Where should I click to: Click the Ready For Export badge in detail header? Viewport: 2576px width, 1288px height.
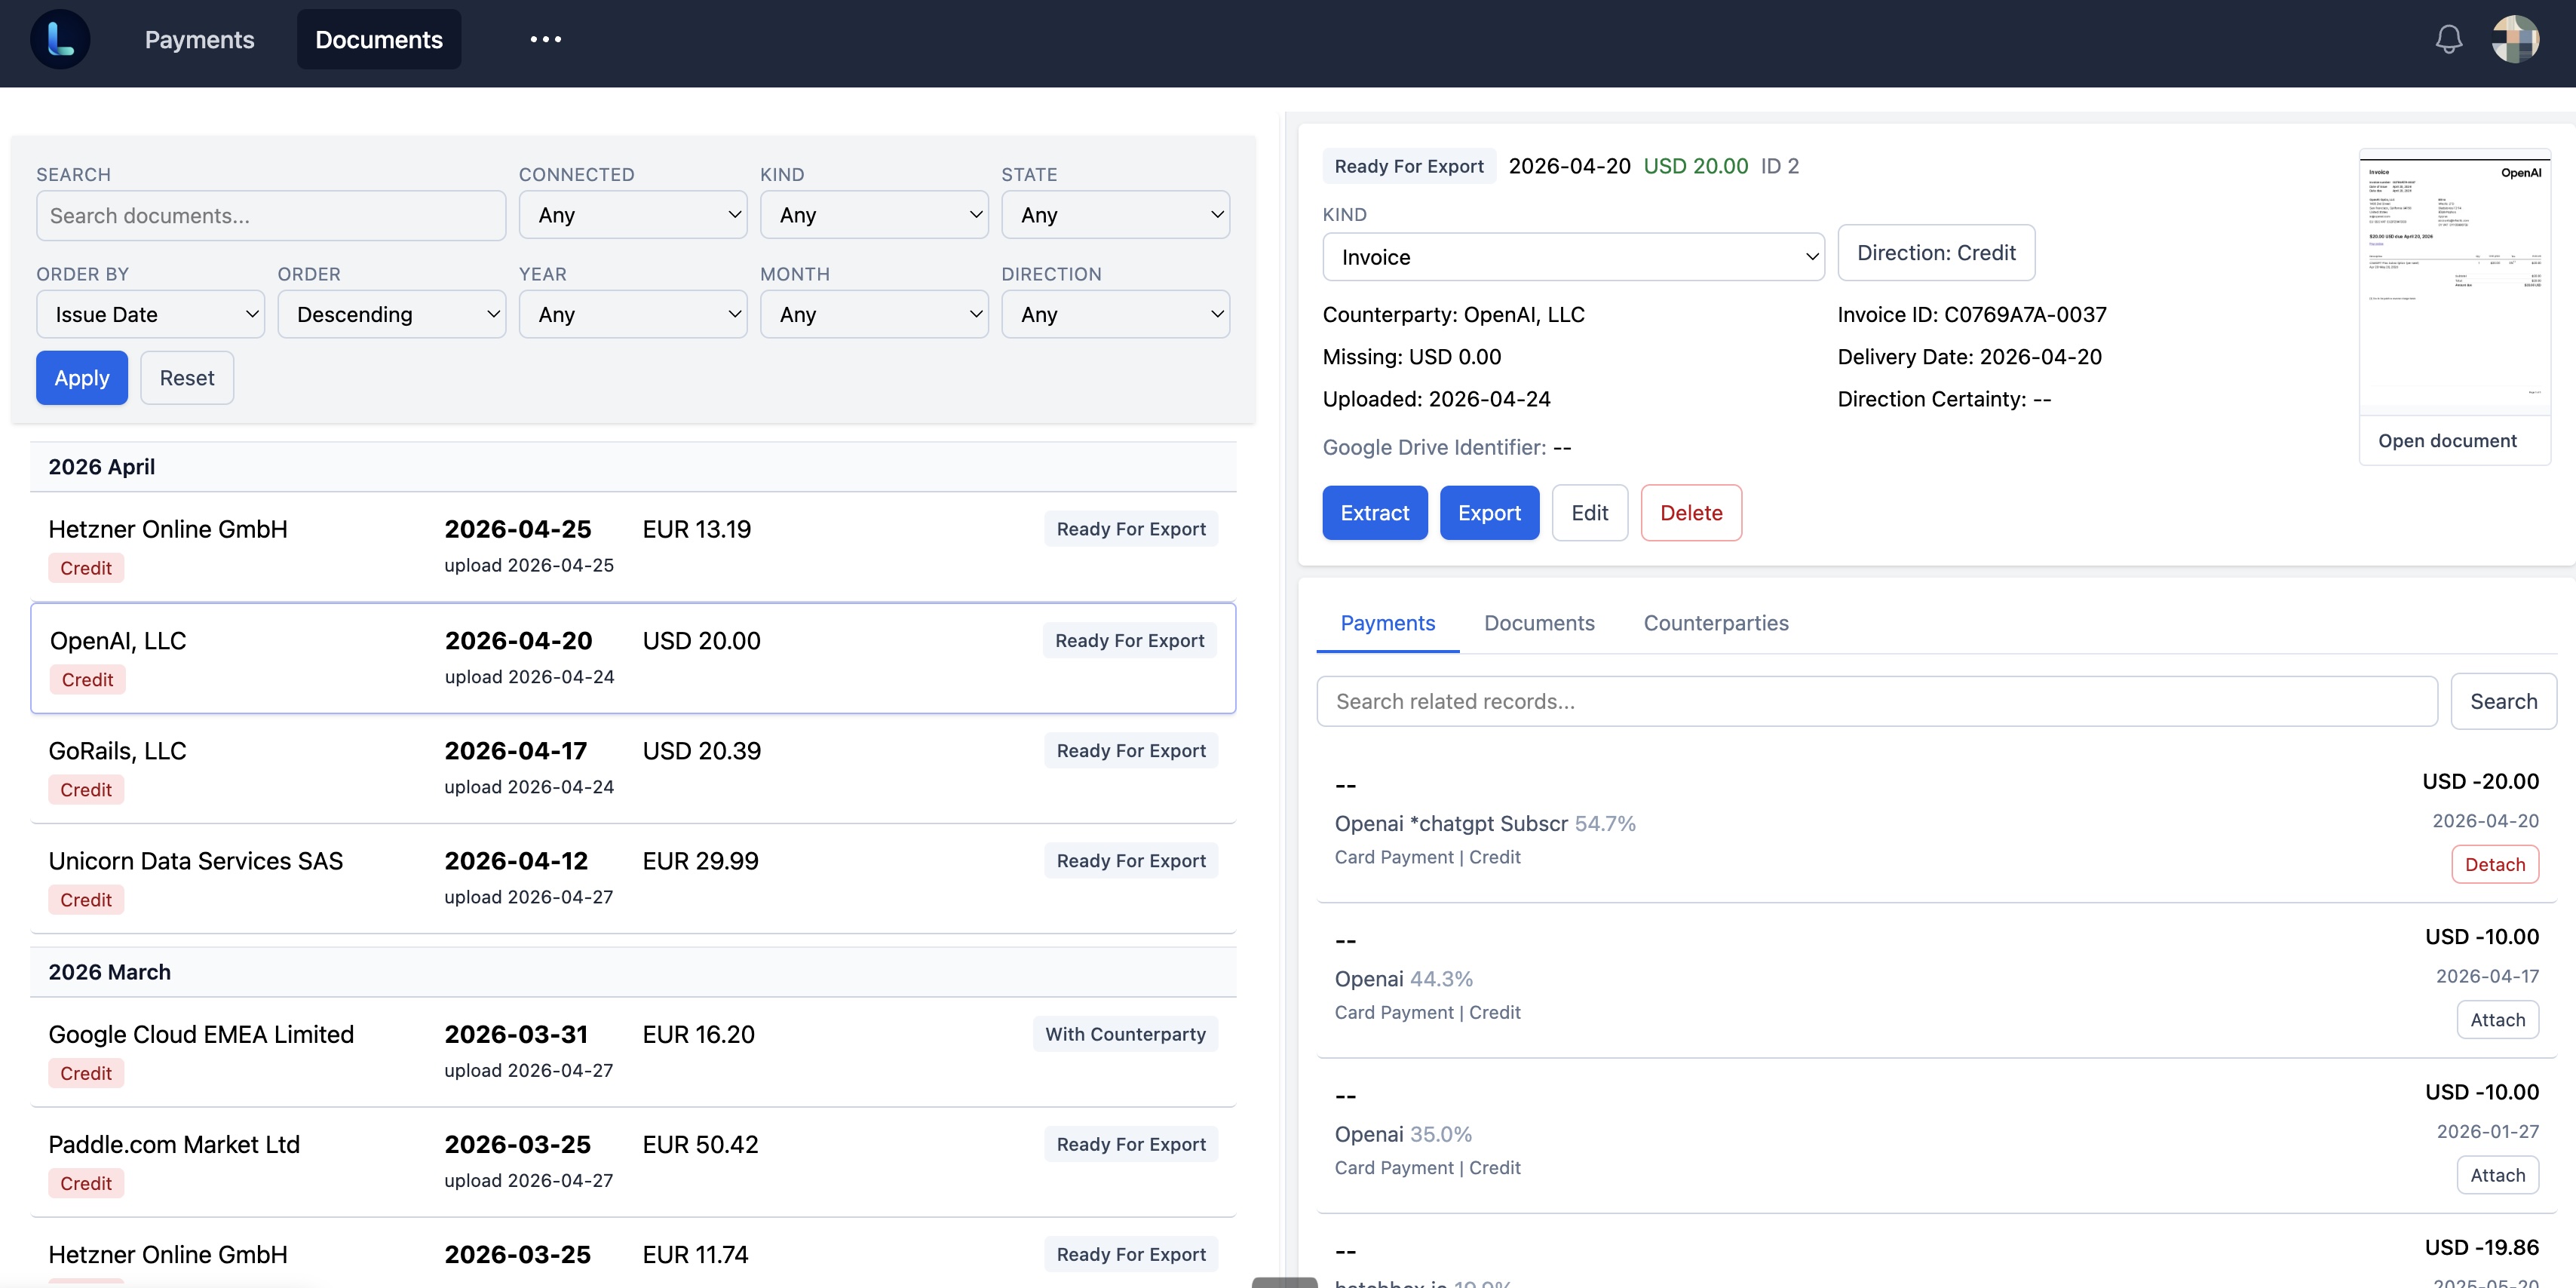[1409, 166]
